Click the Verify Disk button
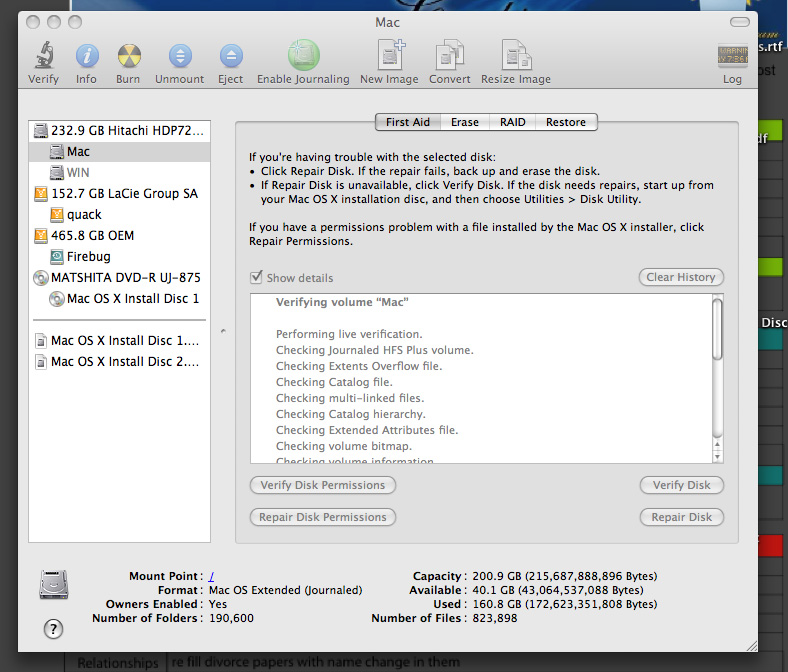Screen dimensions: 788x672 coord(681,486)
